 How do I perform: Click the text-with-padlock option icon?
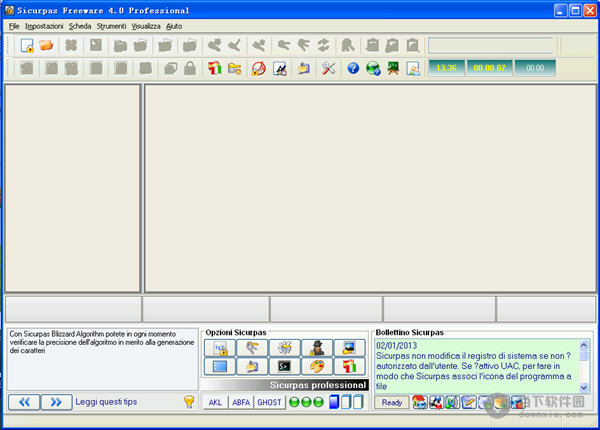(220, 348)
